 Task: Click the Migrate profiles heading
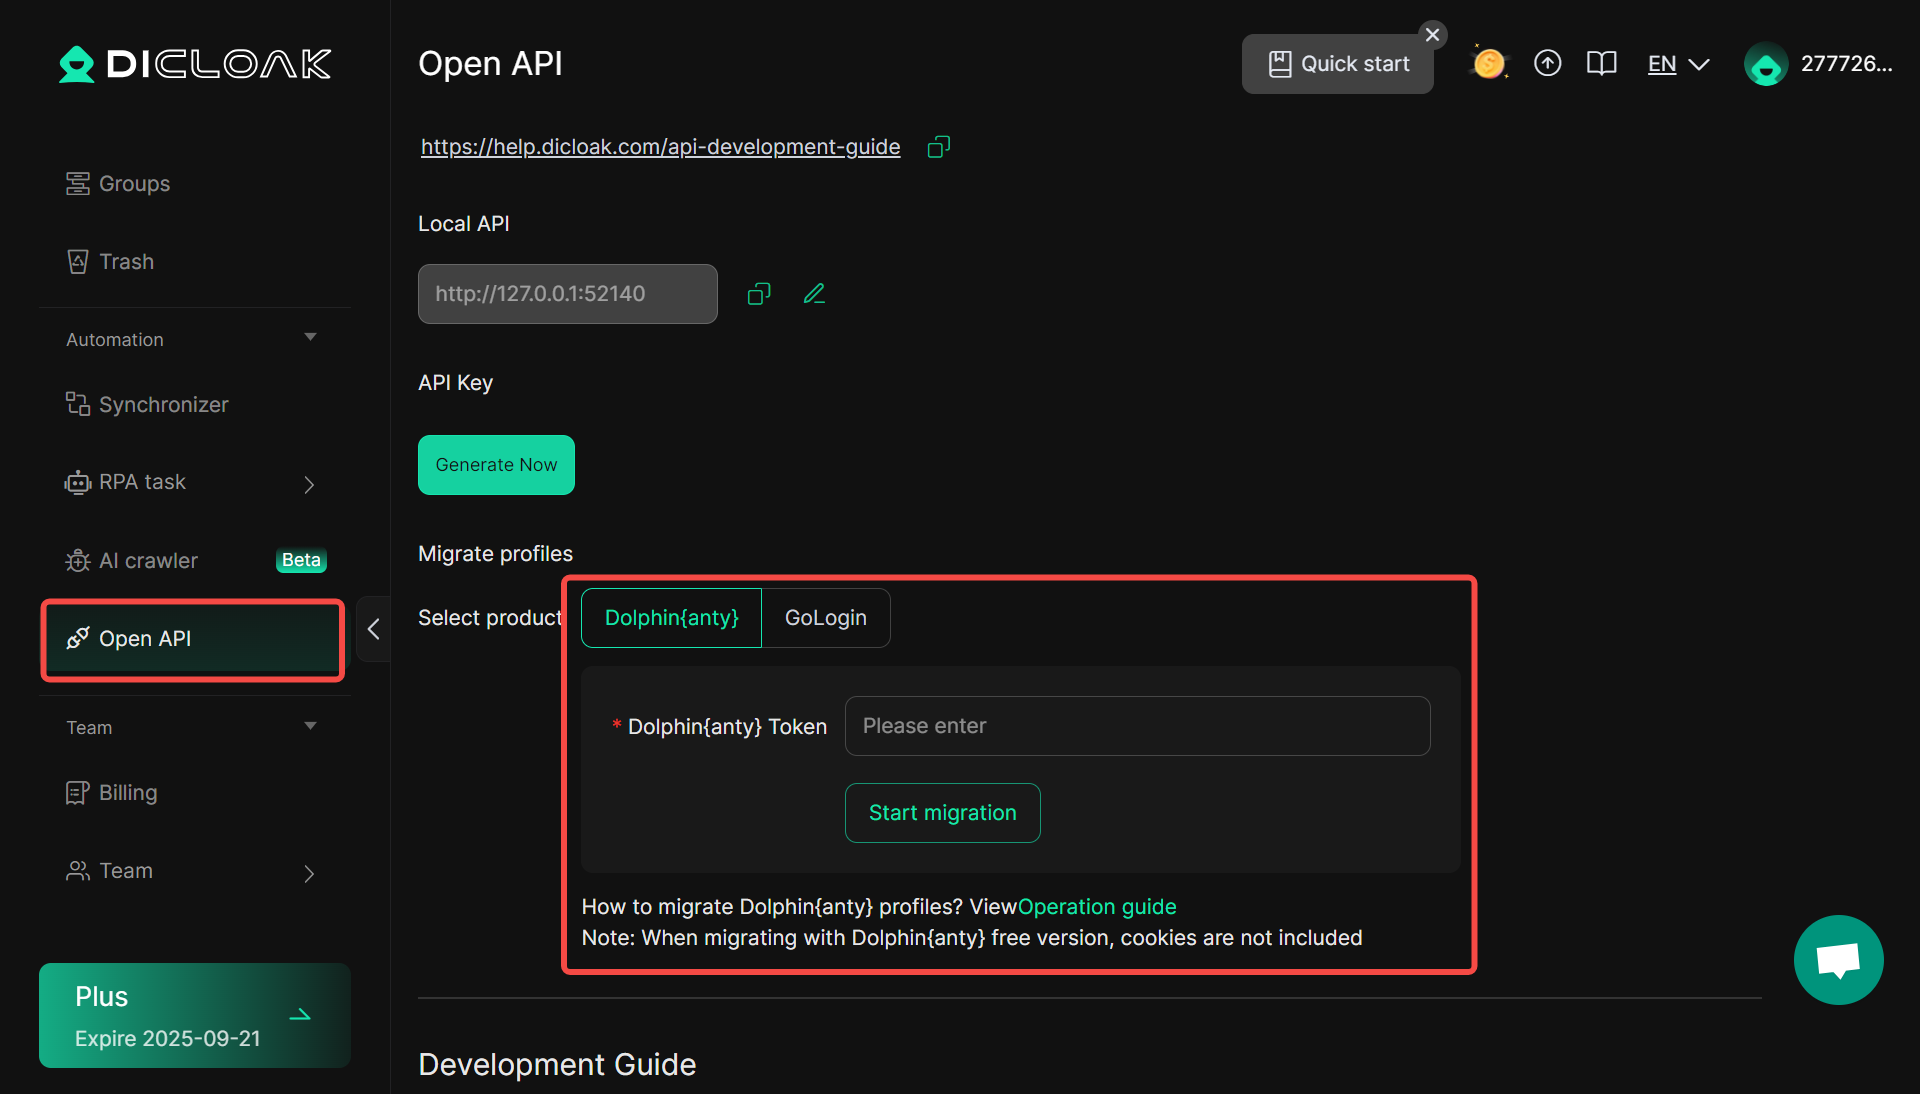495,554
